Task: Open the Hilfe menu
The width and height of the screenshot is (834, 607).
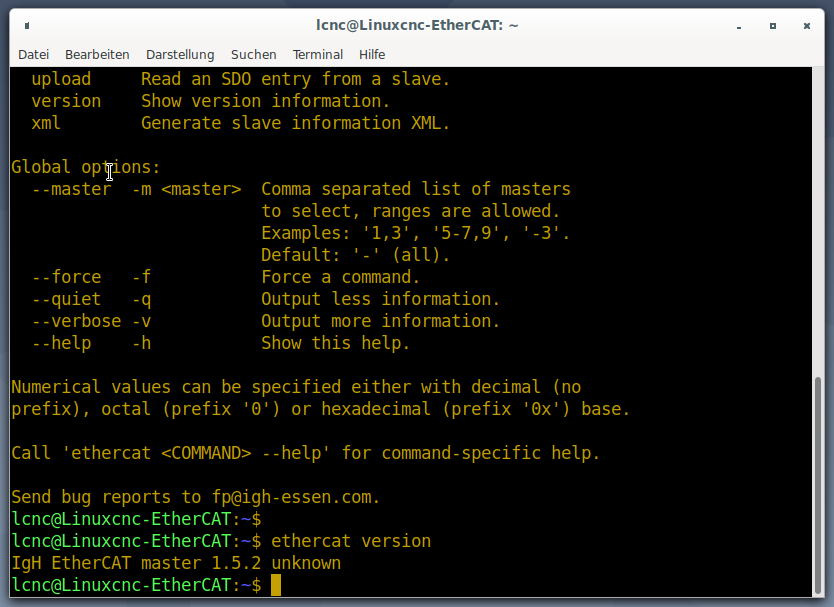Action: (x=372, y=55)
